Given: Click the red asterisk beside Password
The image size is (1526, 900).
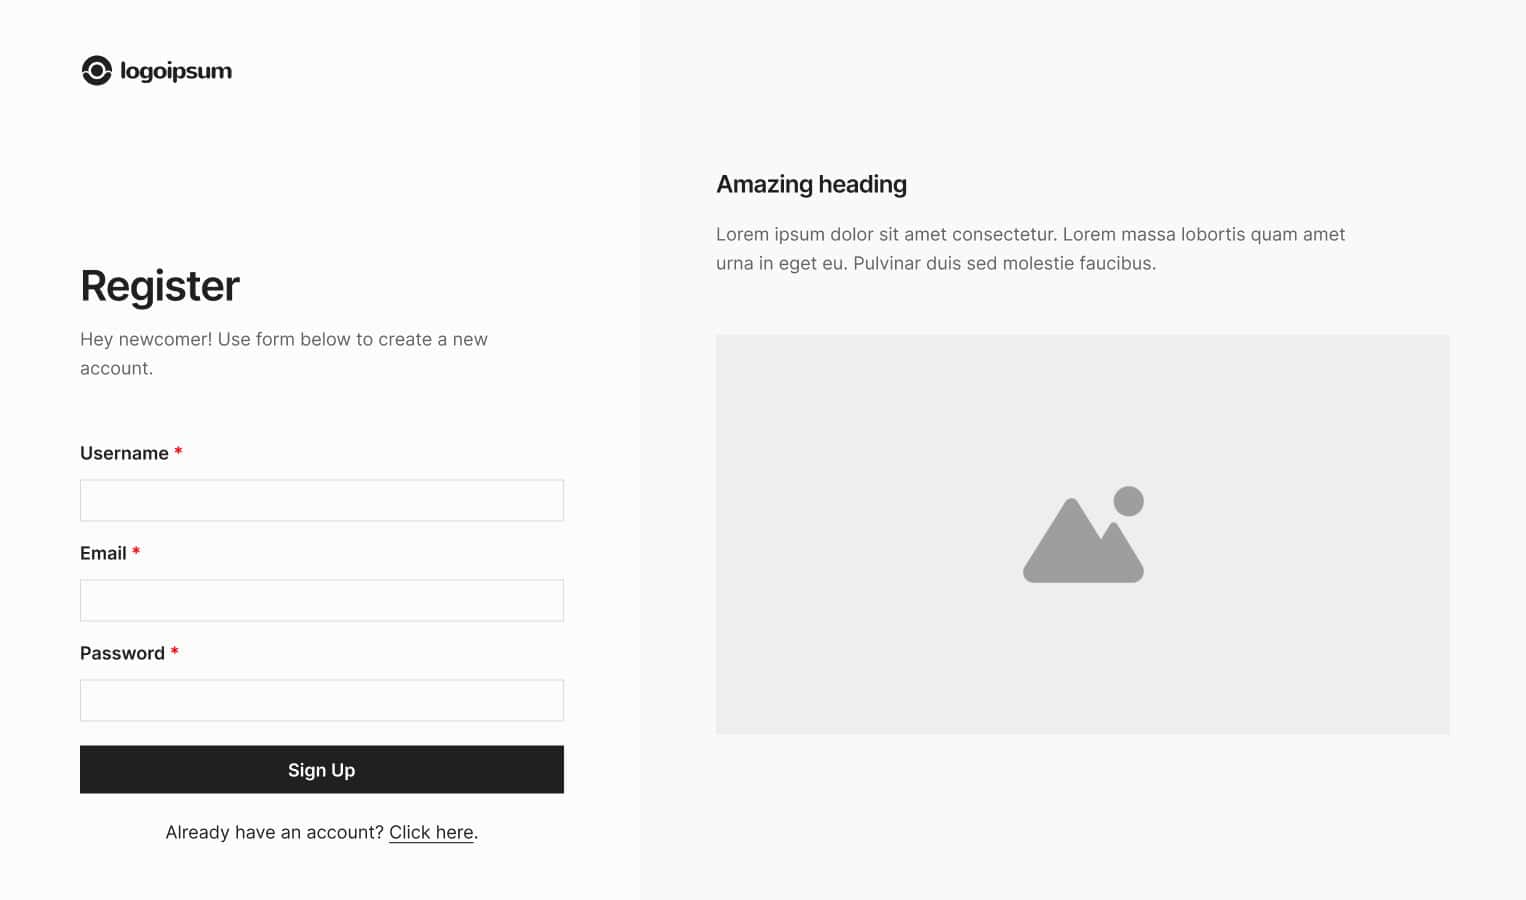Looking at the screenshot, I should pos(174,652).
